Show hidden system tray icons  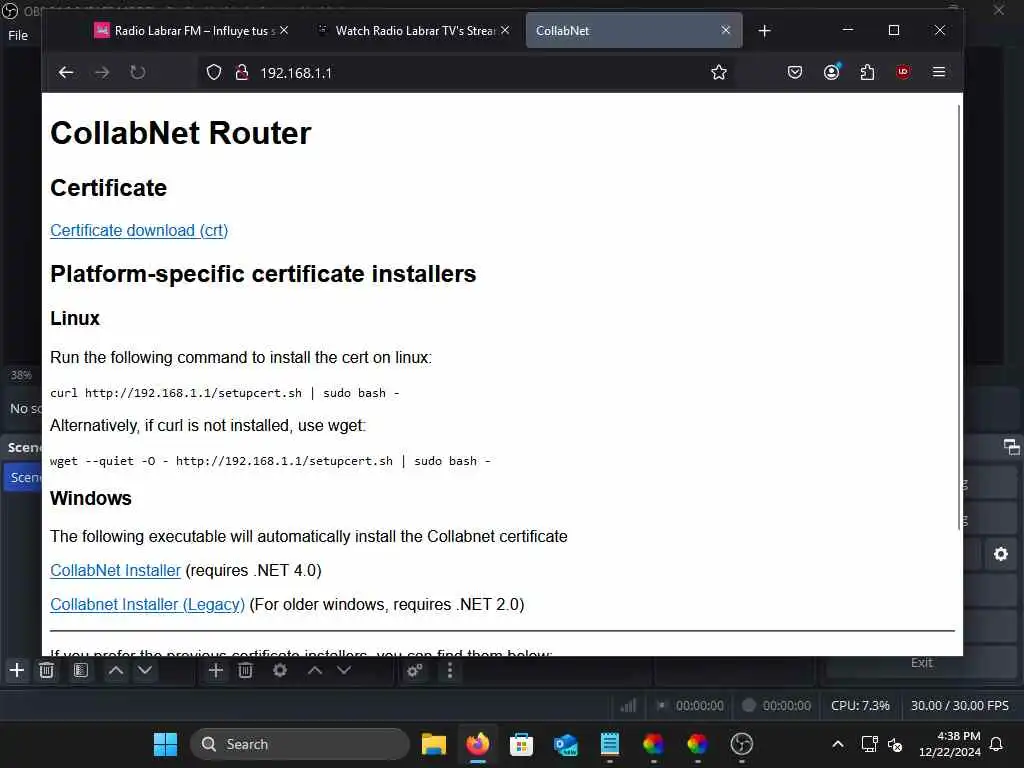tap(838, 744)
